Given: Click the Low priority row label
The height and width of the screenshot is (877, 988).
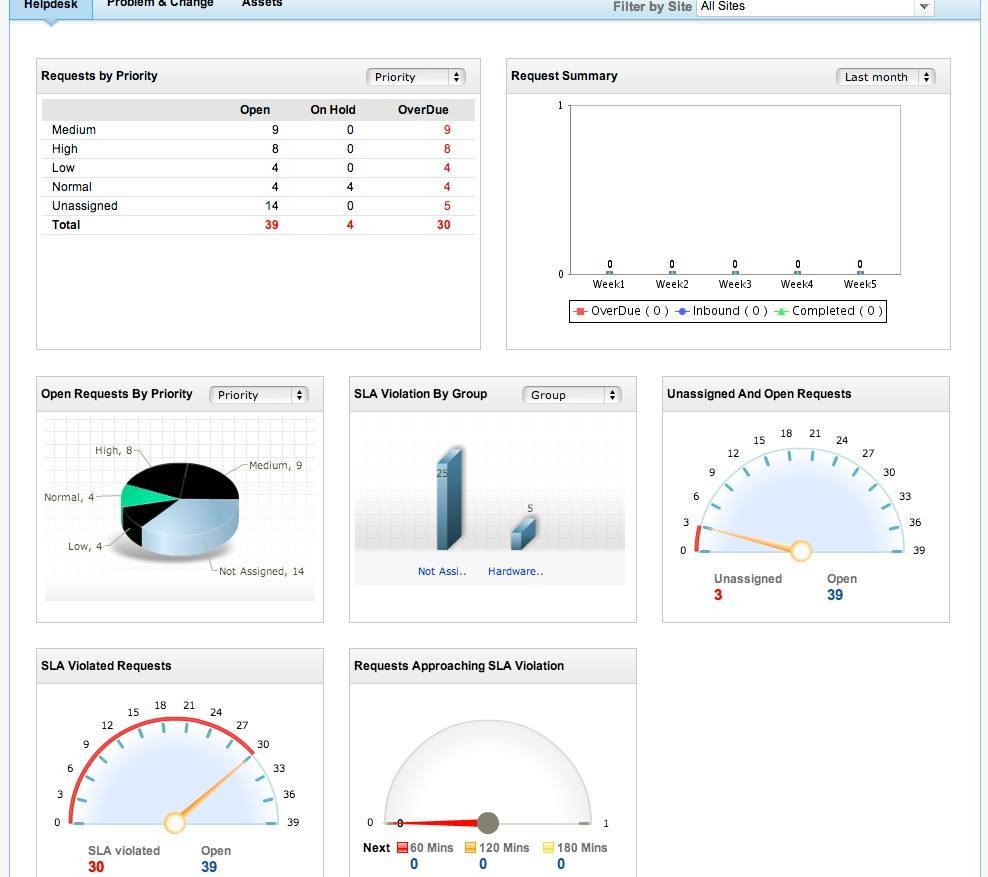Looking at the screenshot, I should coord(63,168).
